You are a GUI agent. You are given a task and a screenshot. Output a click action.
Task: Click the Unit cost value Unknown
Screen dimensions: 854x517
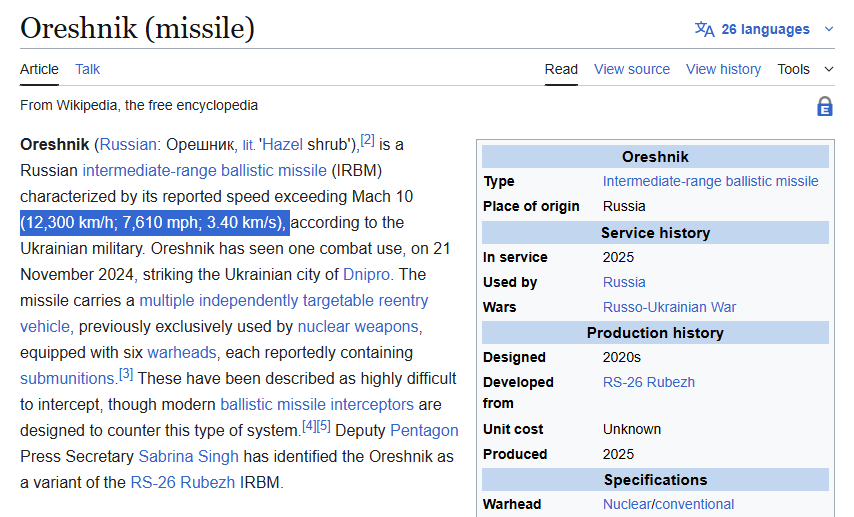(632, 429)
